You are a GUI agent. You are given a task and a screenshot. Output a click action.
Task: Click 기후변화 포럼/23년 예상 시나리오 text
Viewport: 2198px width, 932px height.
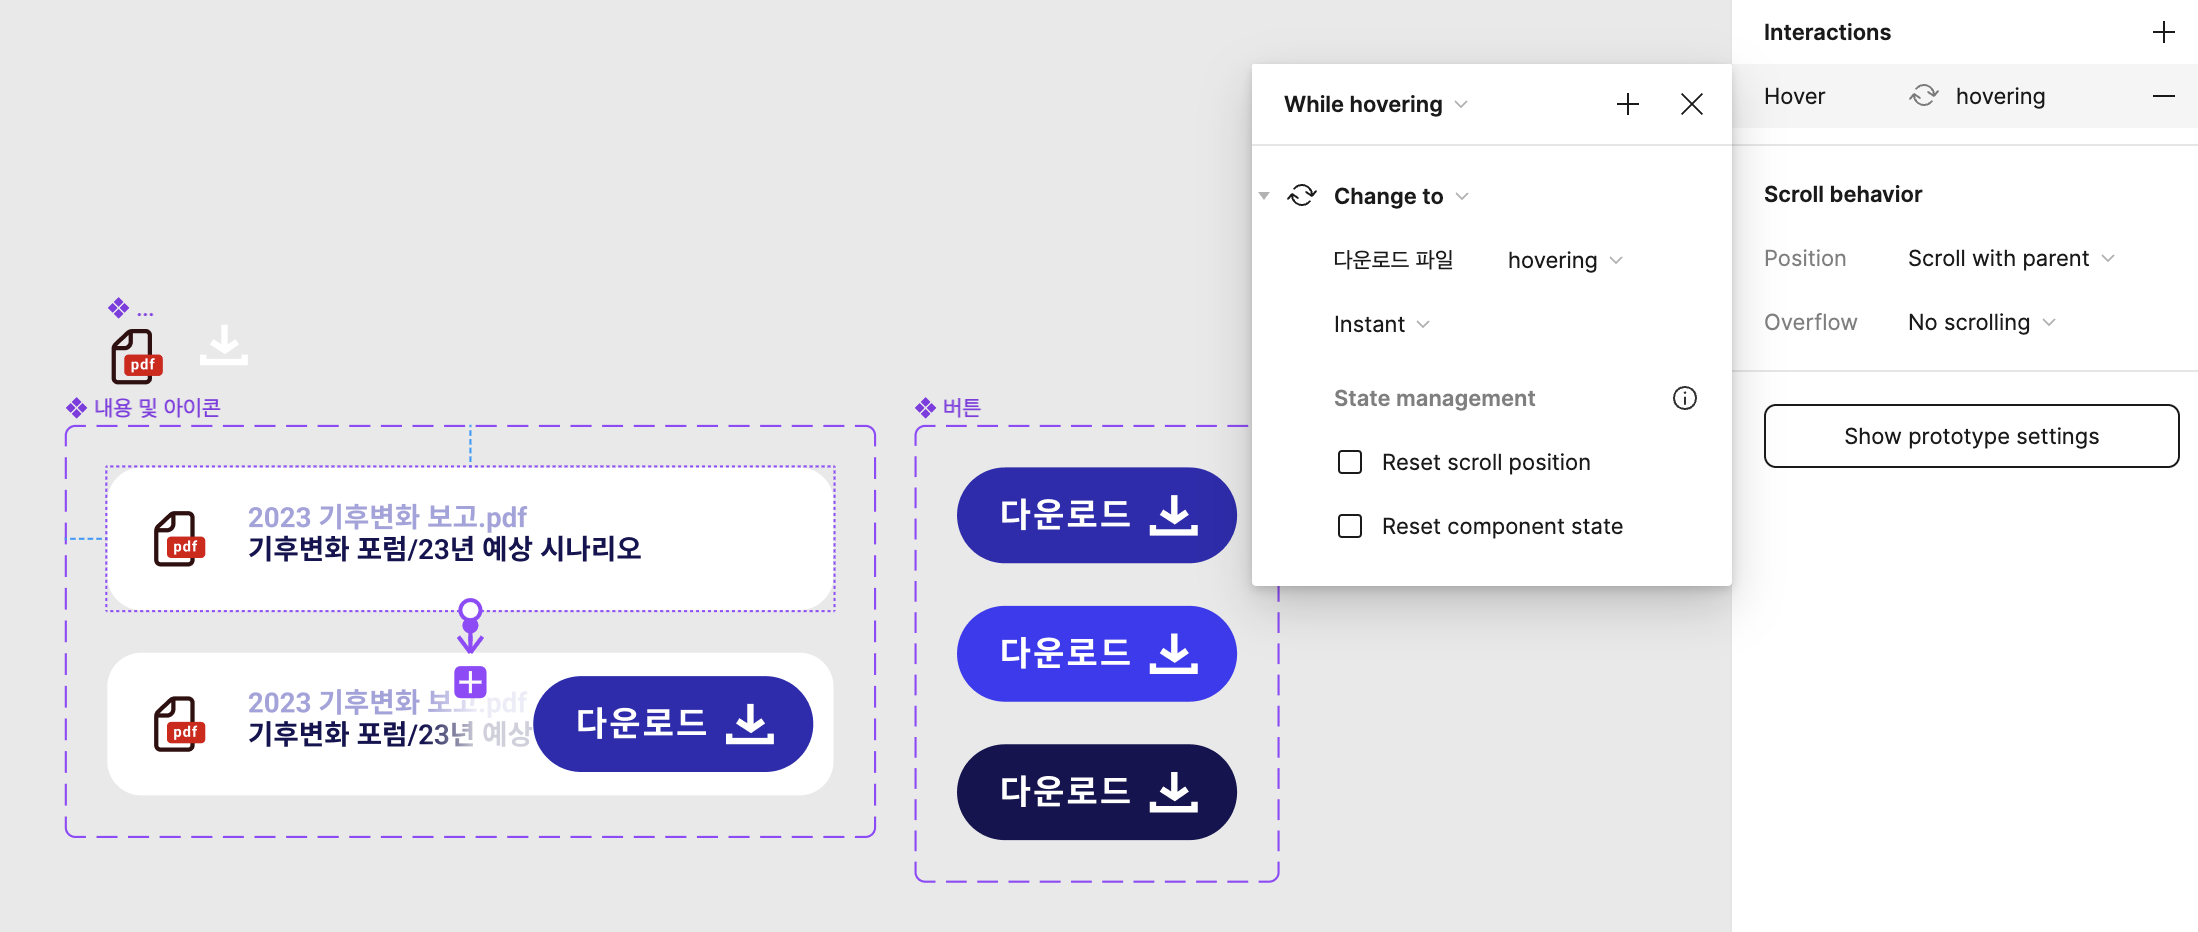tap(444, 549)
